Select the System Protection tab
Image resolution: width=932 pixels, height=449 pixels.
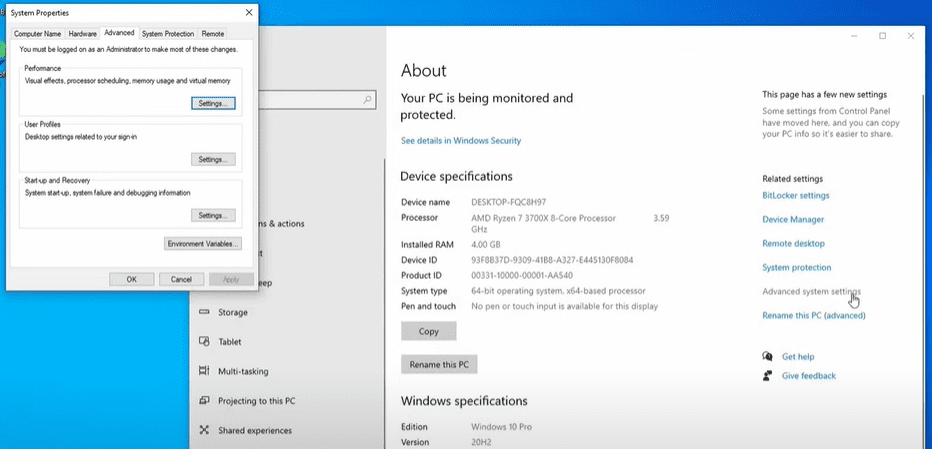point(167,34)
